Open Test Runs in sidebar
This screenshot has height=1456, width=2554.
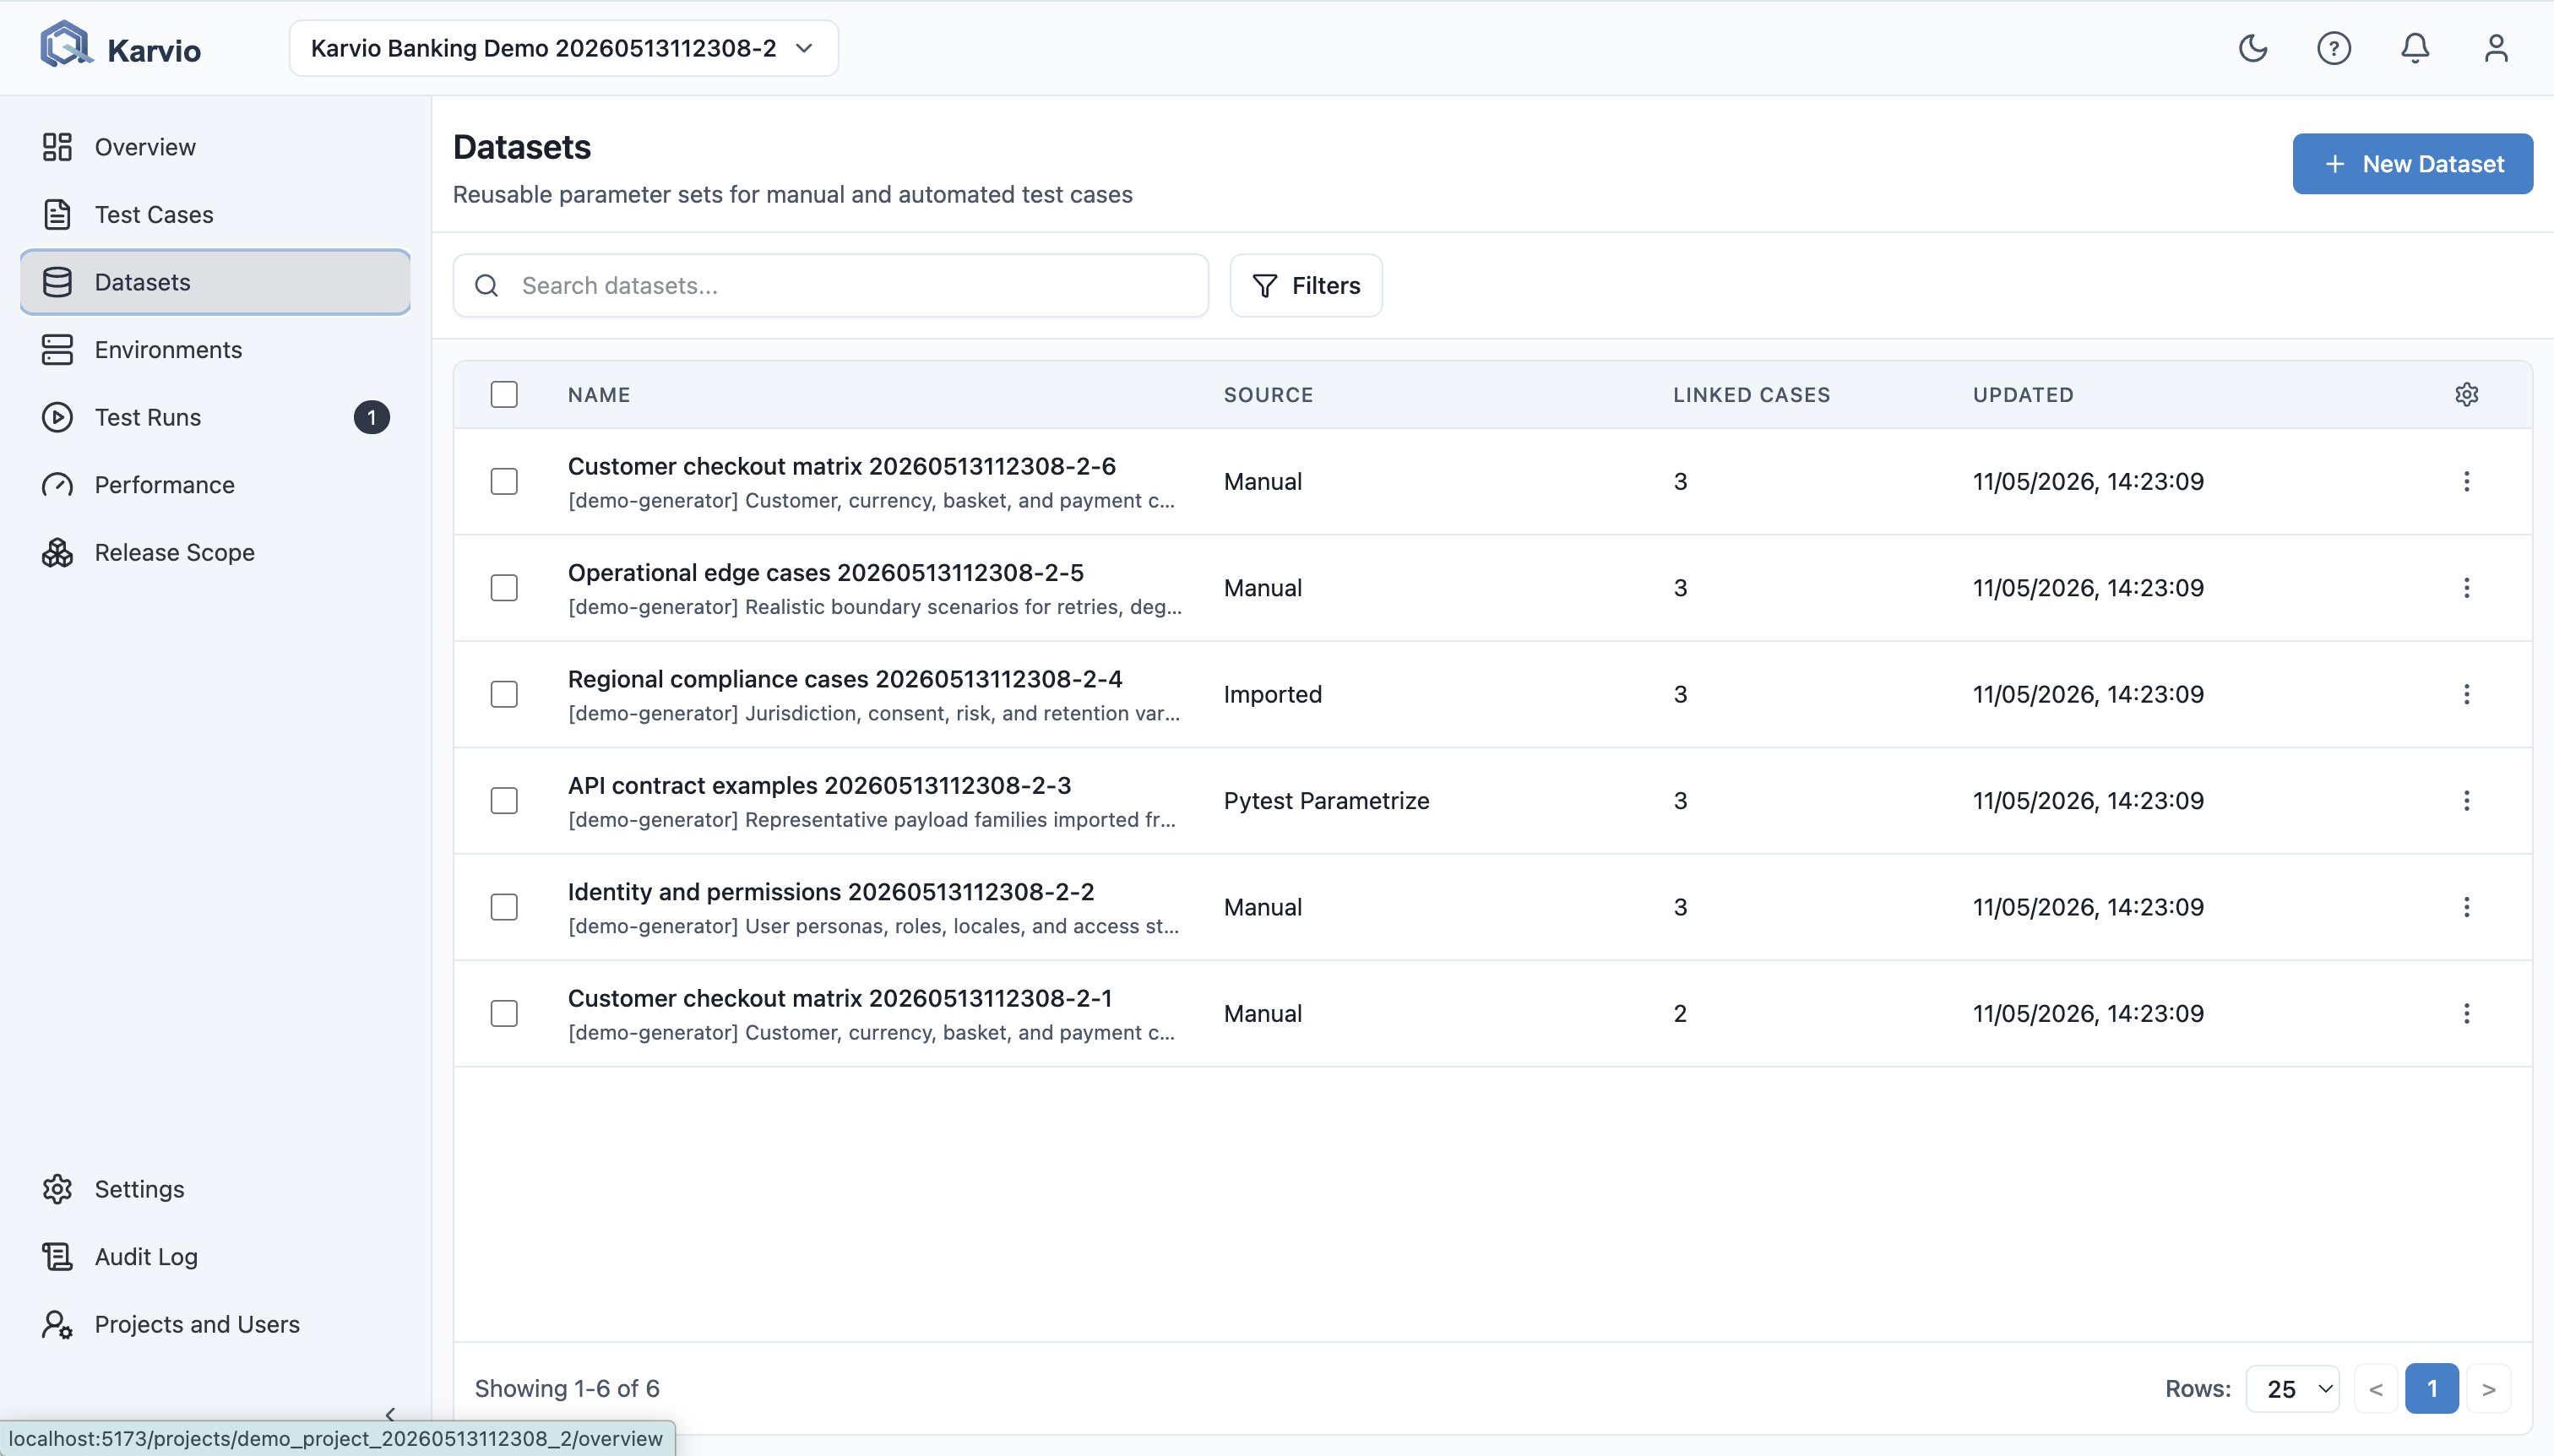(x=215, y=417)
